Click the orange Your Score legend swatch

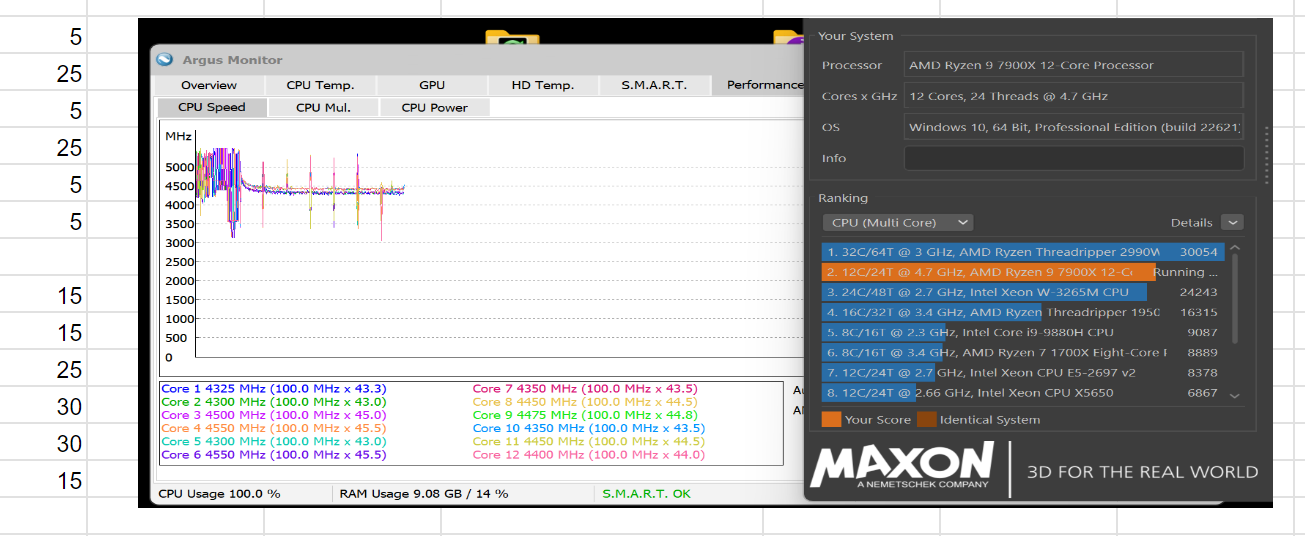click(830, 419)
